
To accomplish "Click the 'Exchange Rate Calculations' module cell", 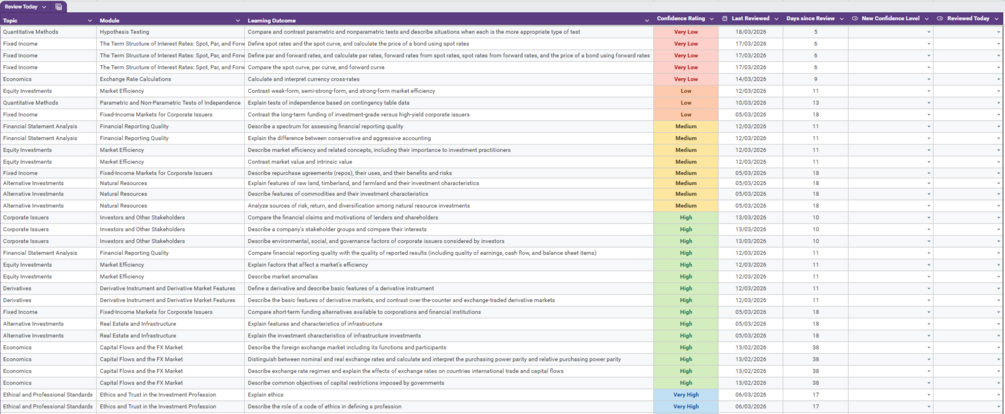I will click(x=170, y=79).
